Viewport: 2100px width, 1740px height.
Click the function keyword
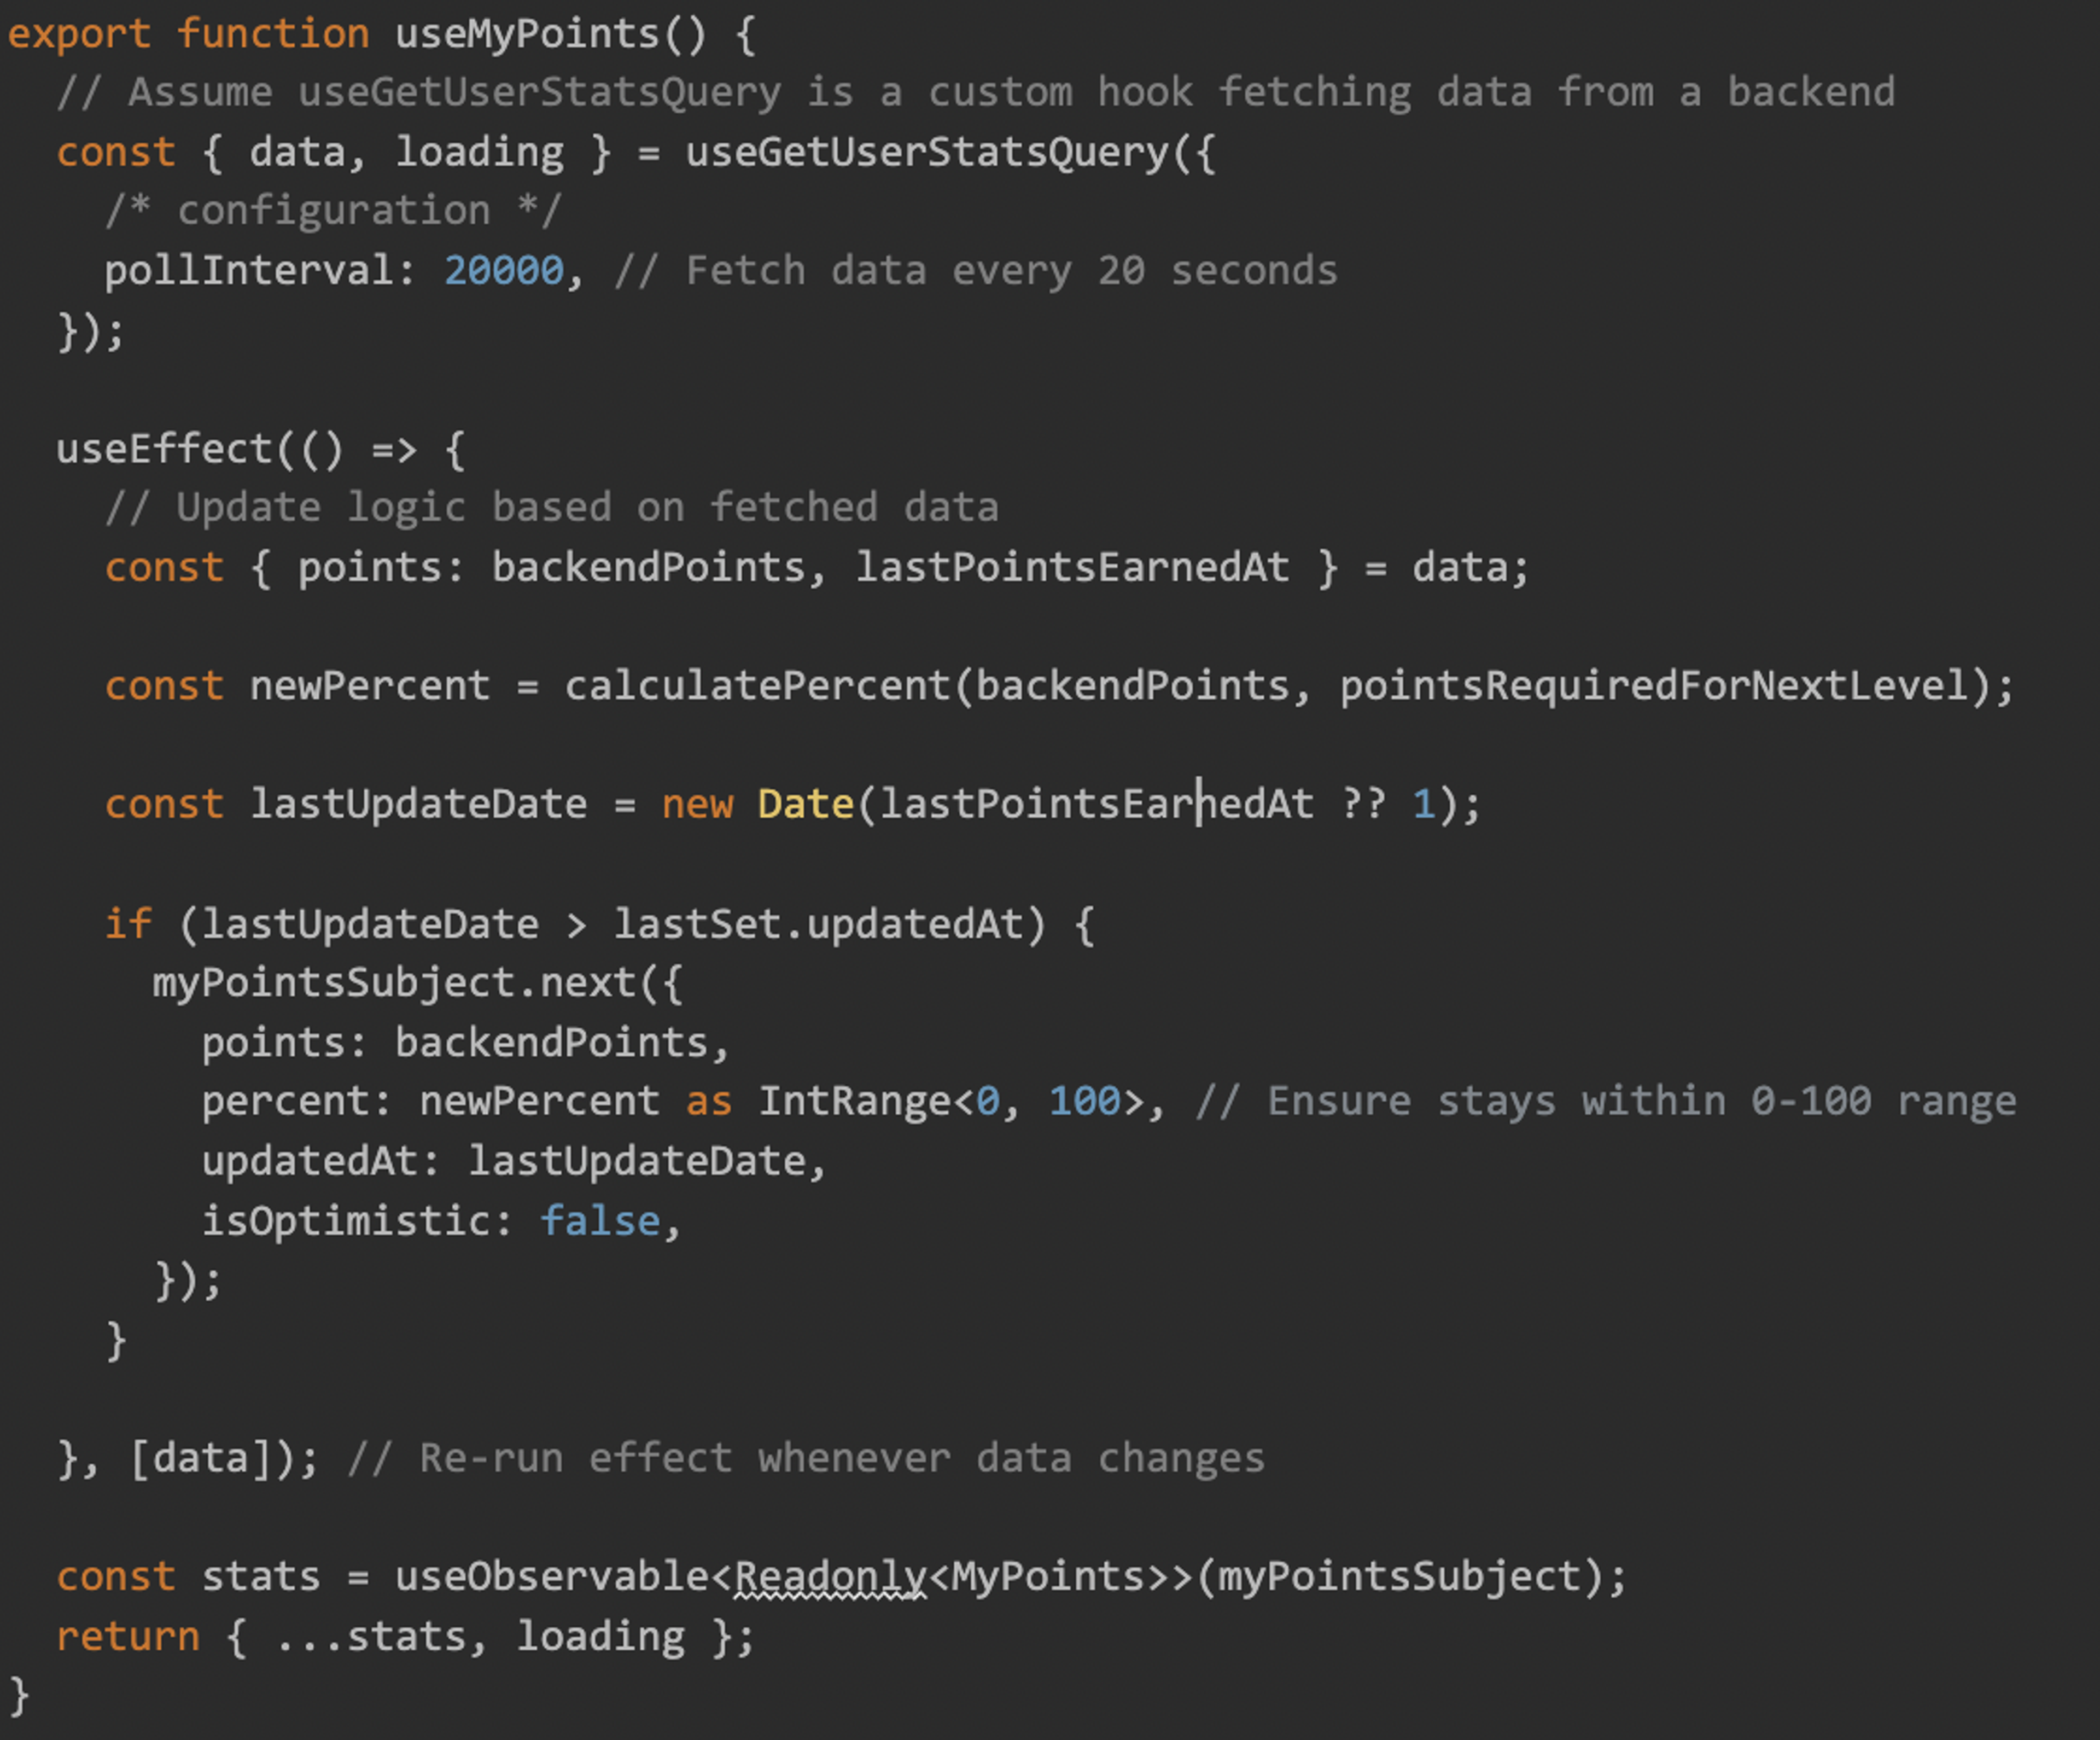pos(273,35)
